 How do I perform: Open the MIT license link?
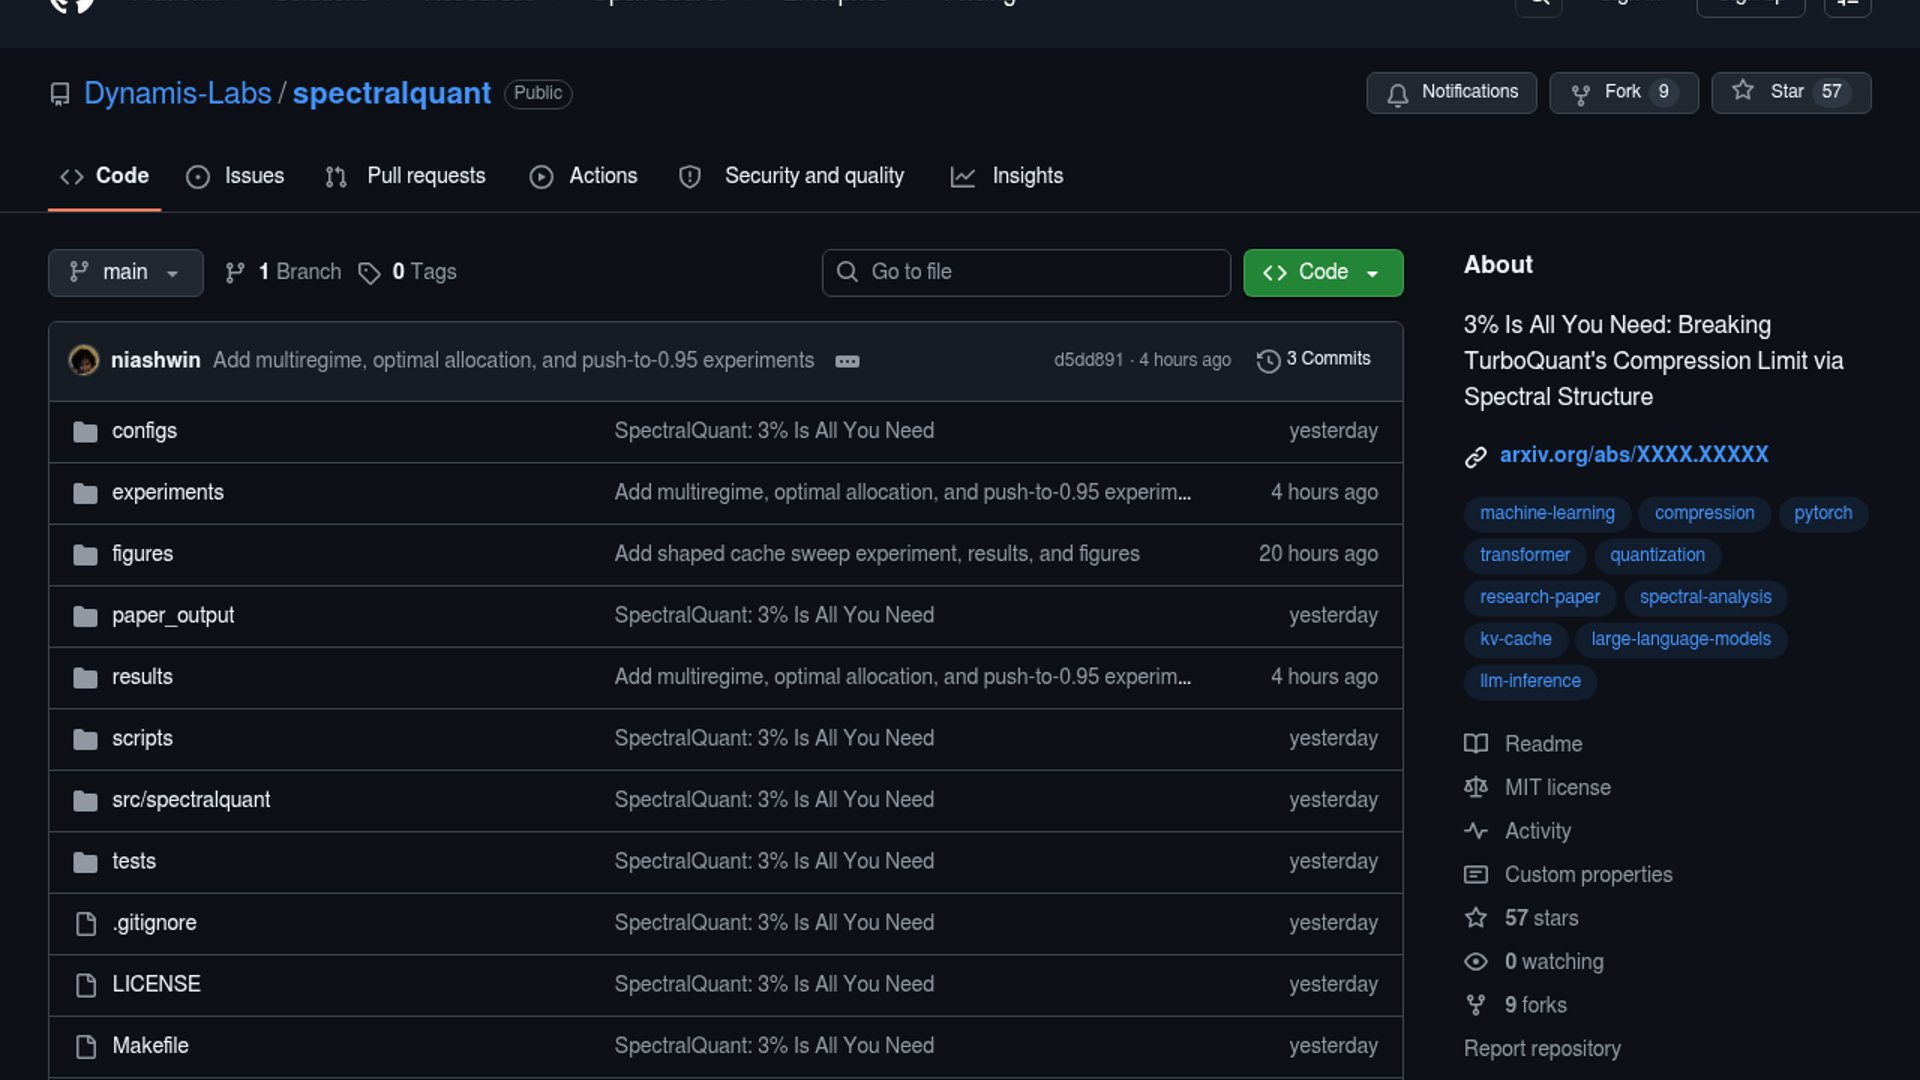[1557, 788]
